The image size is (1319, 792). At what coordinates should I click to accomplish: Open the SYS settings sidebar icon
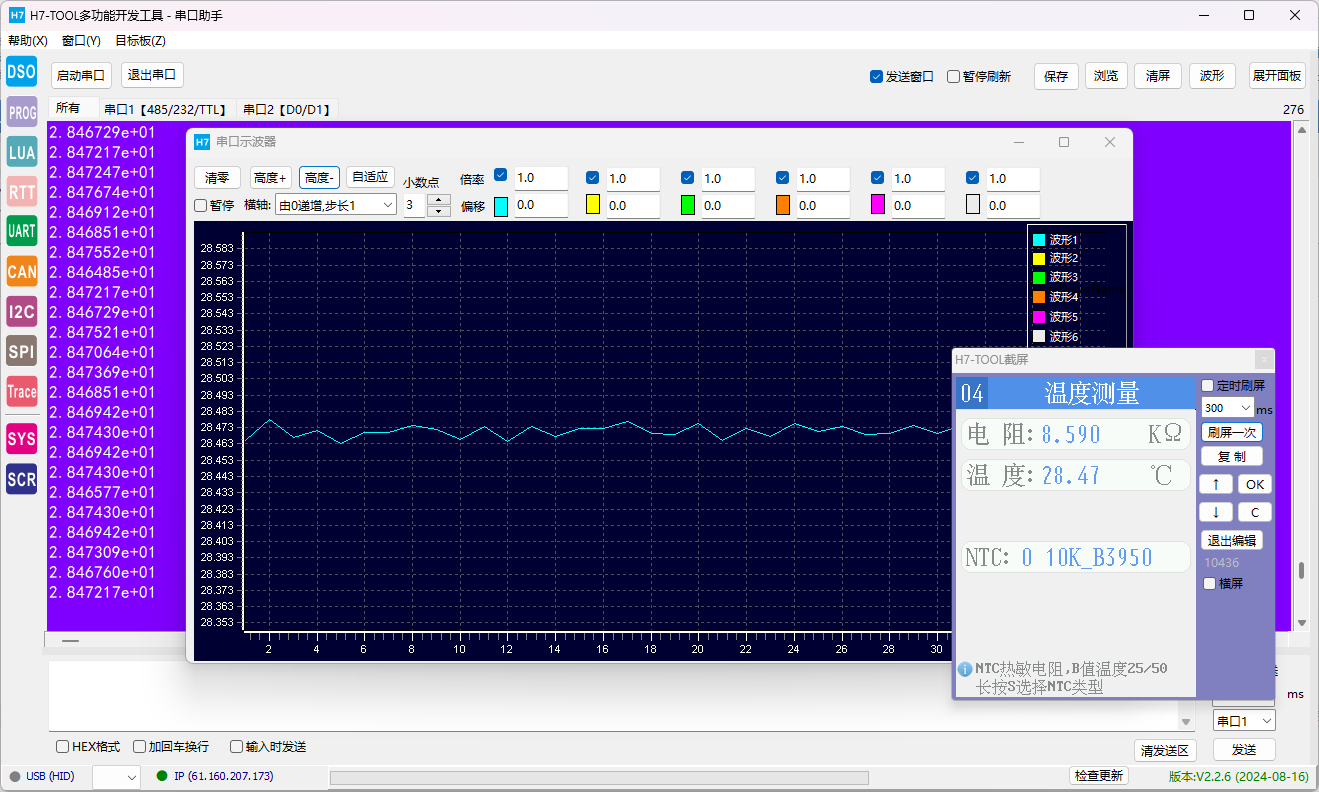pos(21,438)
